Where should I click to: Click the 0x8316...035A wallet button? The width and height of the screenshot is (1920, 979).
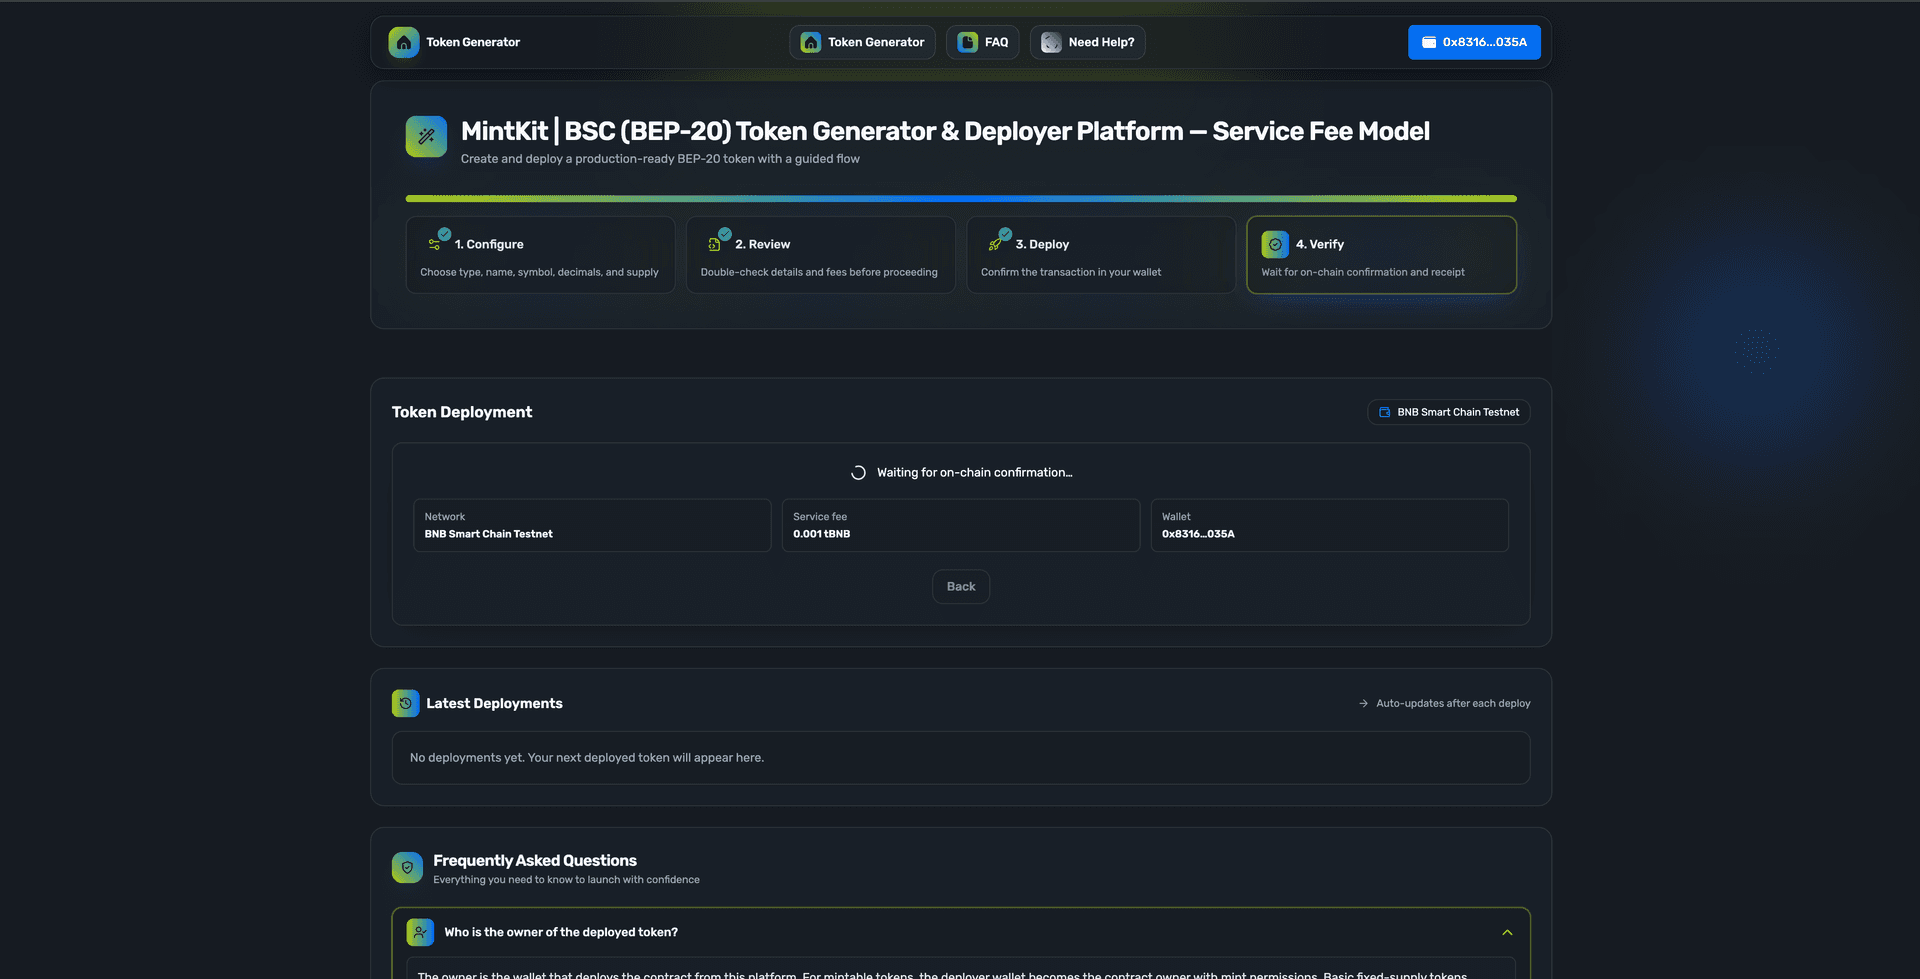[1474, 42]
